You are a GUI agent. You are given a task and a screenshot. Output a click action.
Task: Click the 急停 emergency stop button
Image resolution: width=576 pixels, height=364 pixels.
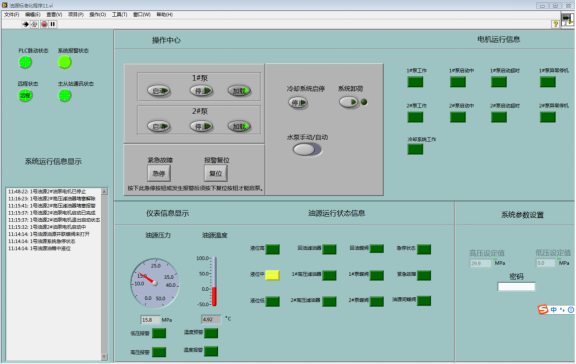pos(159,173)
